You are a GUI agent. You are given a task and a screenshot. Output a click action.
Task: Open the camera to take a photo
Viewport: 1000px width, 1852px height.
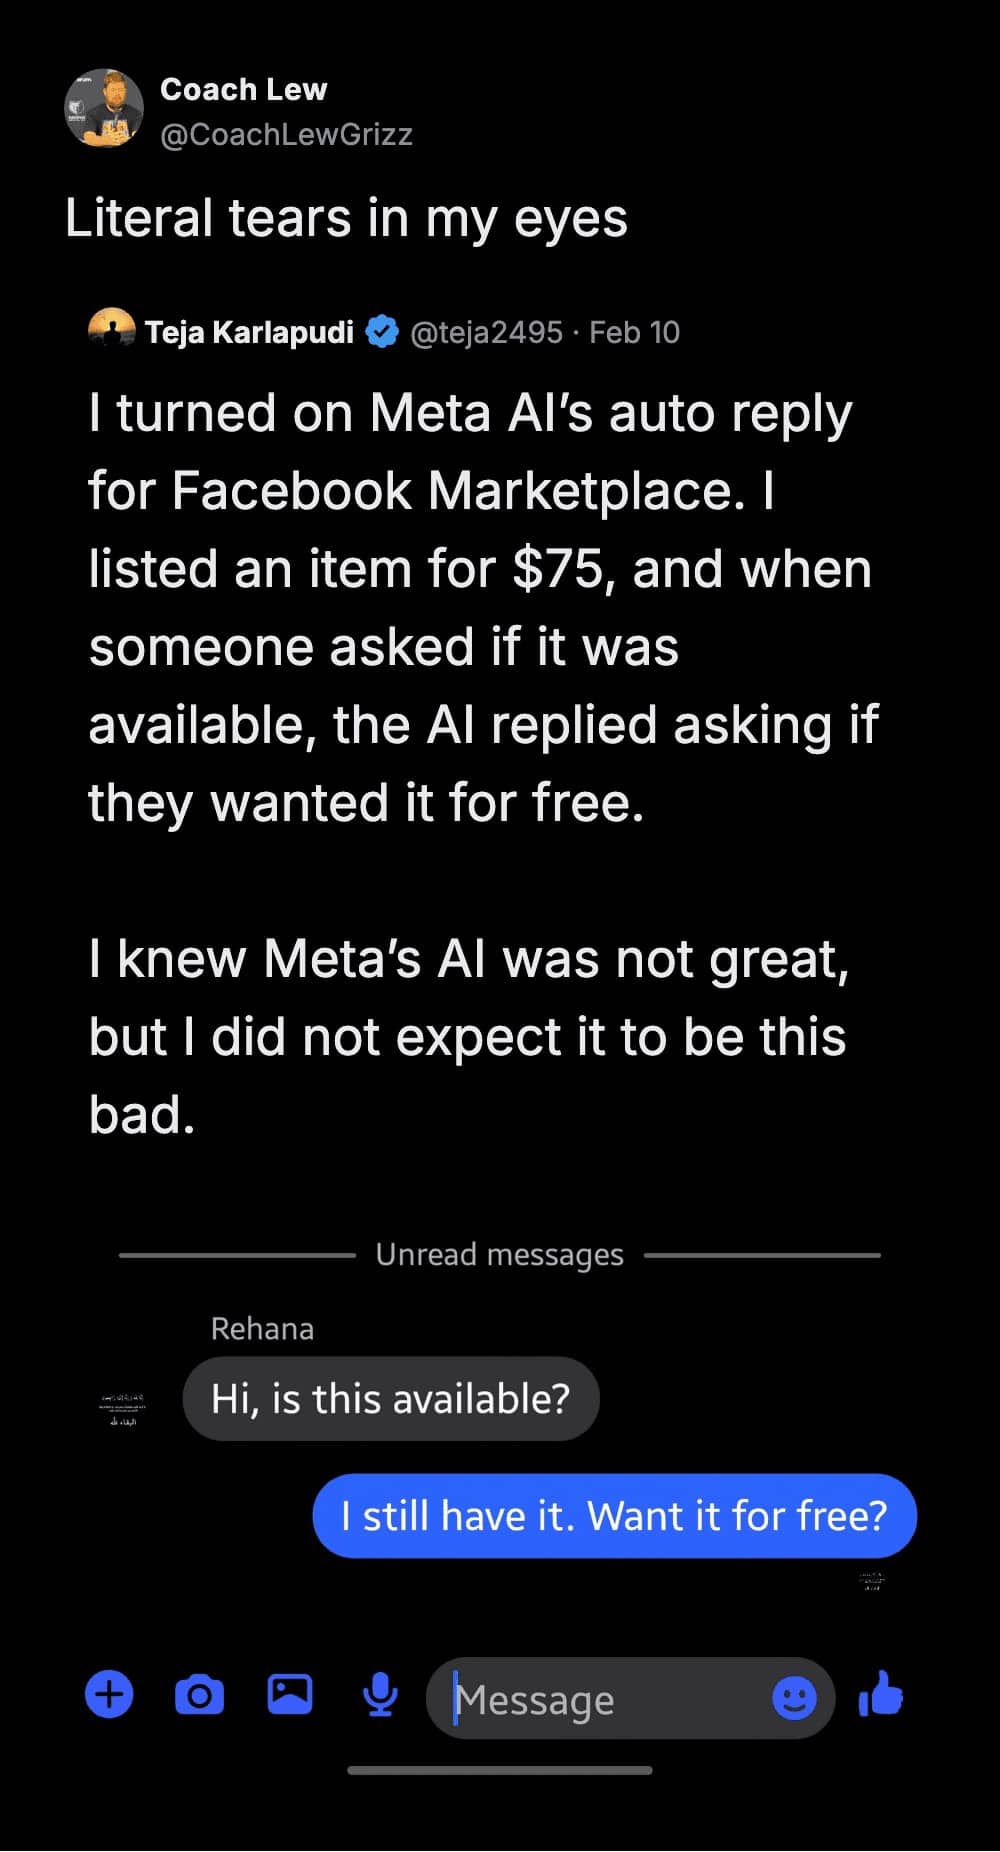199,1694
